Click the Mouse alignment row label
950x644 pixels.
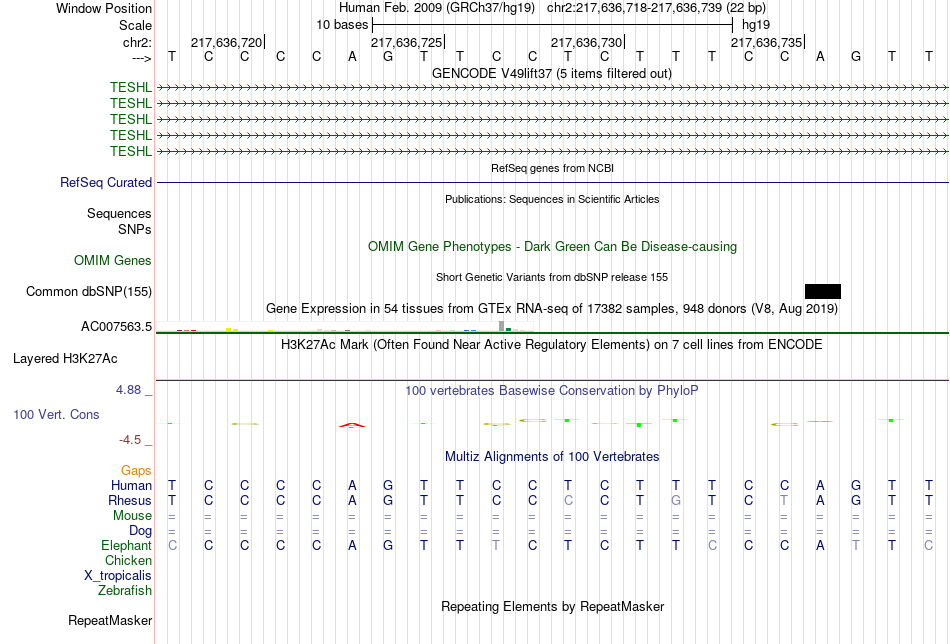[x=133, y=516]
